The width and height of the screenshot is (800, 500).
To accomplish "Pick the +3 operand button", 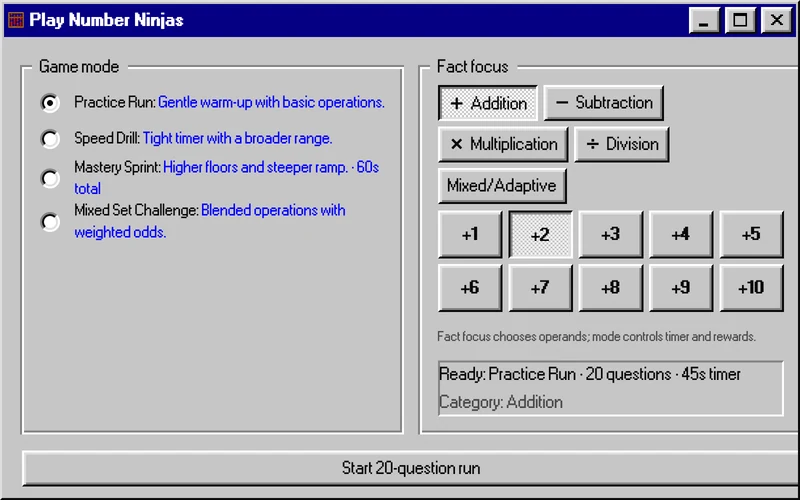I will coord(611,235).
